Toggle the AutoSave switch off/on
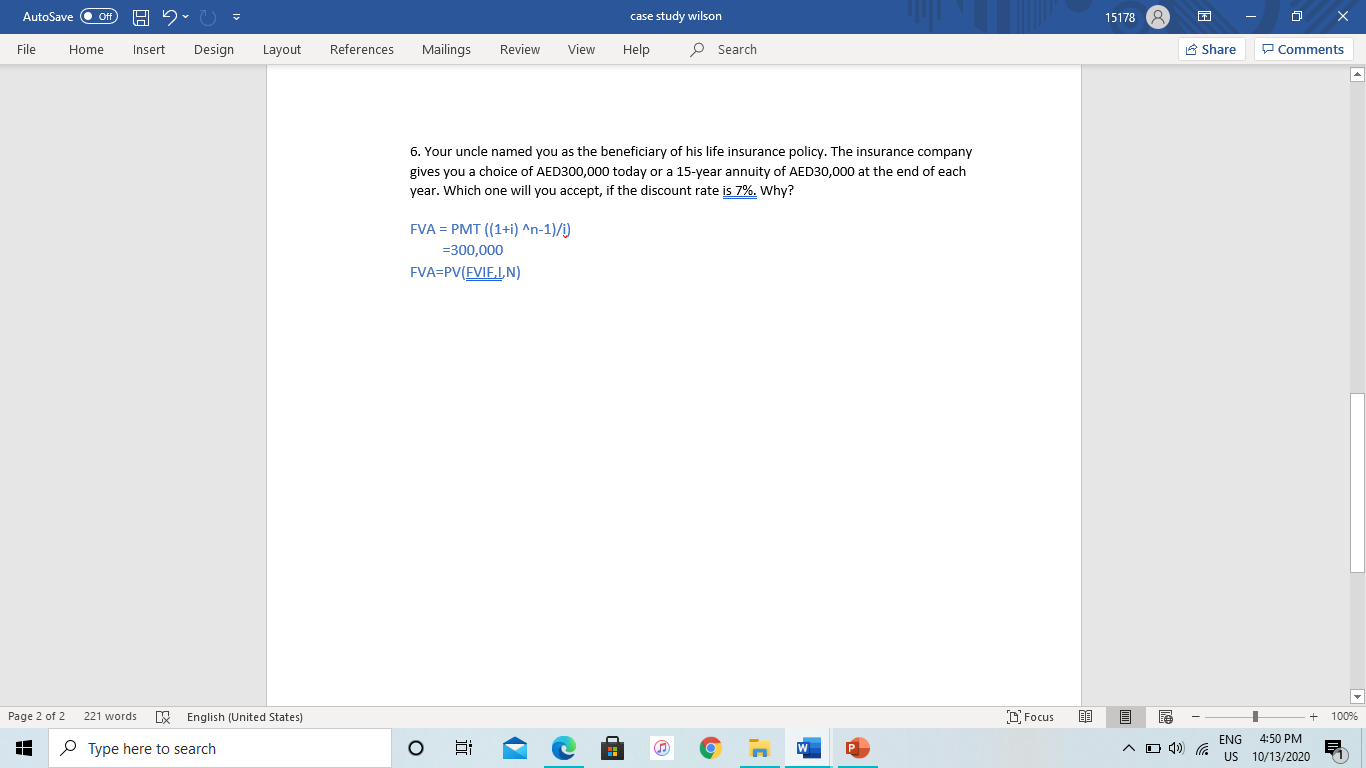This screenshot has height=768, width=1366. click(98, 16)
